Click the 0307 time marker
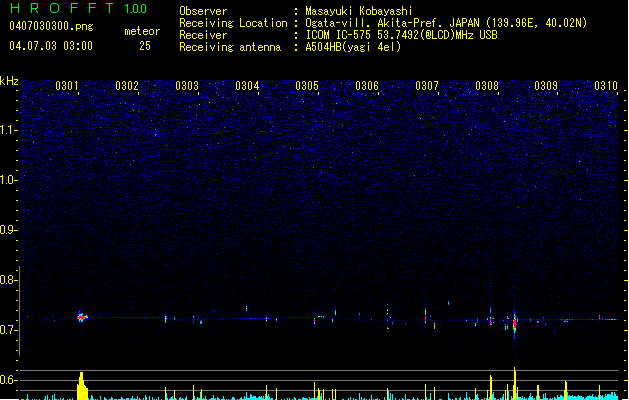The width and height of the screenshot is (629, 400). coord(427,86)
